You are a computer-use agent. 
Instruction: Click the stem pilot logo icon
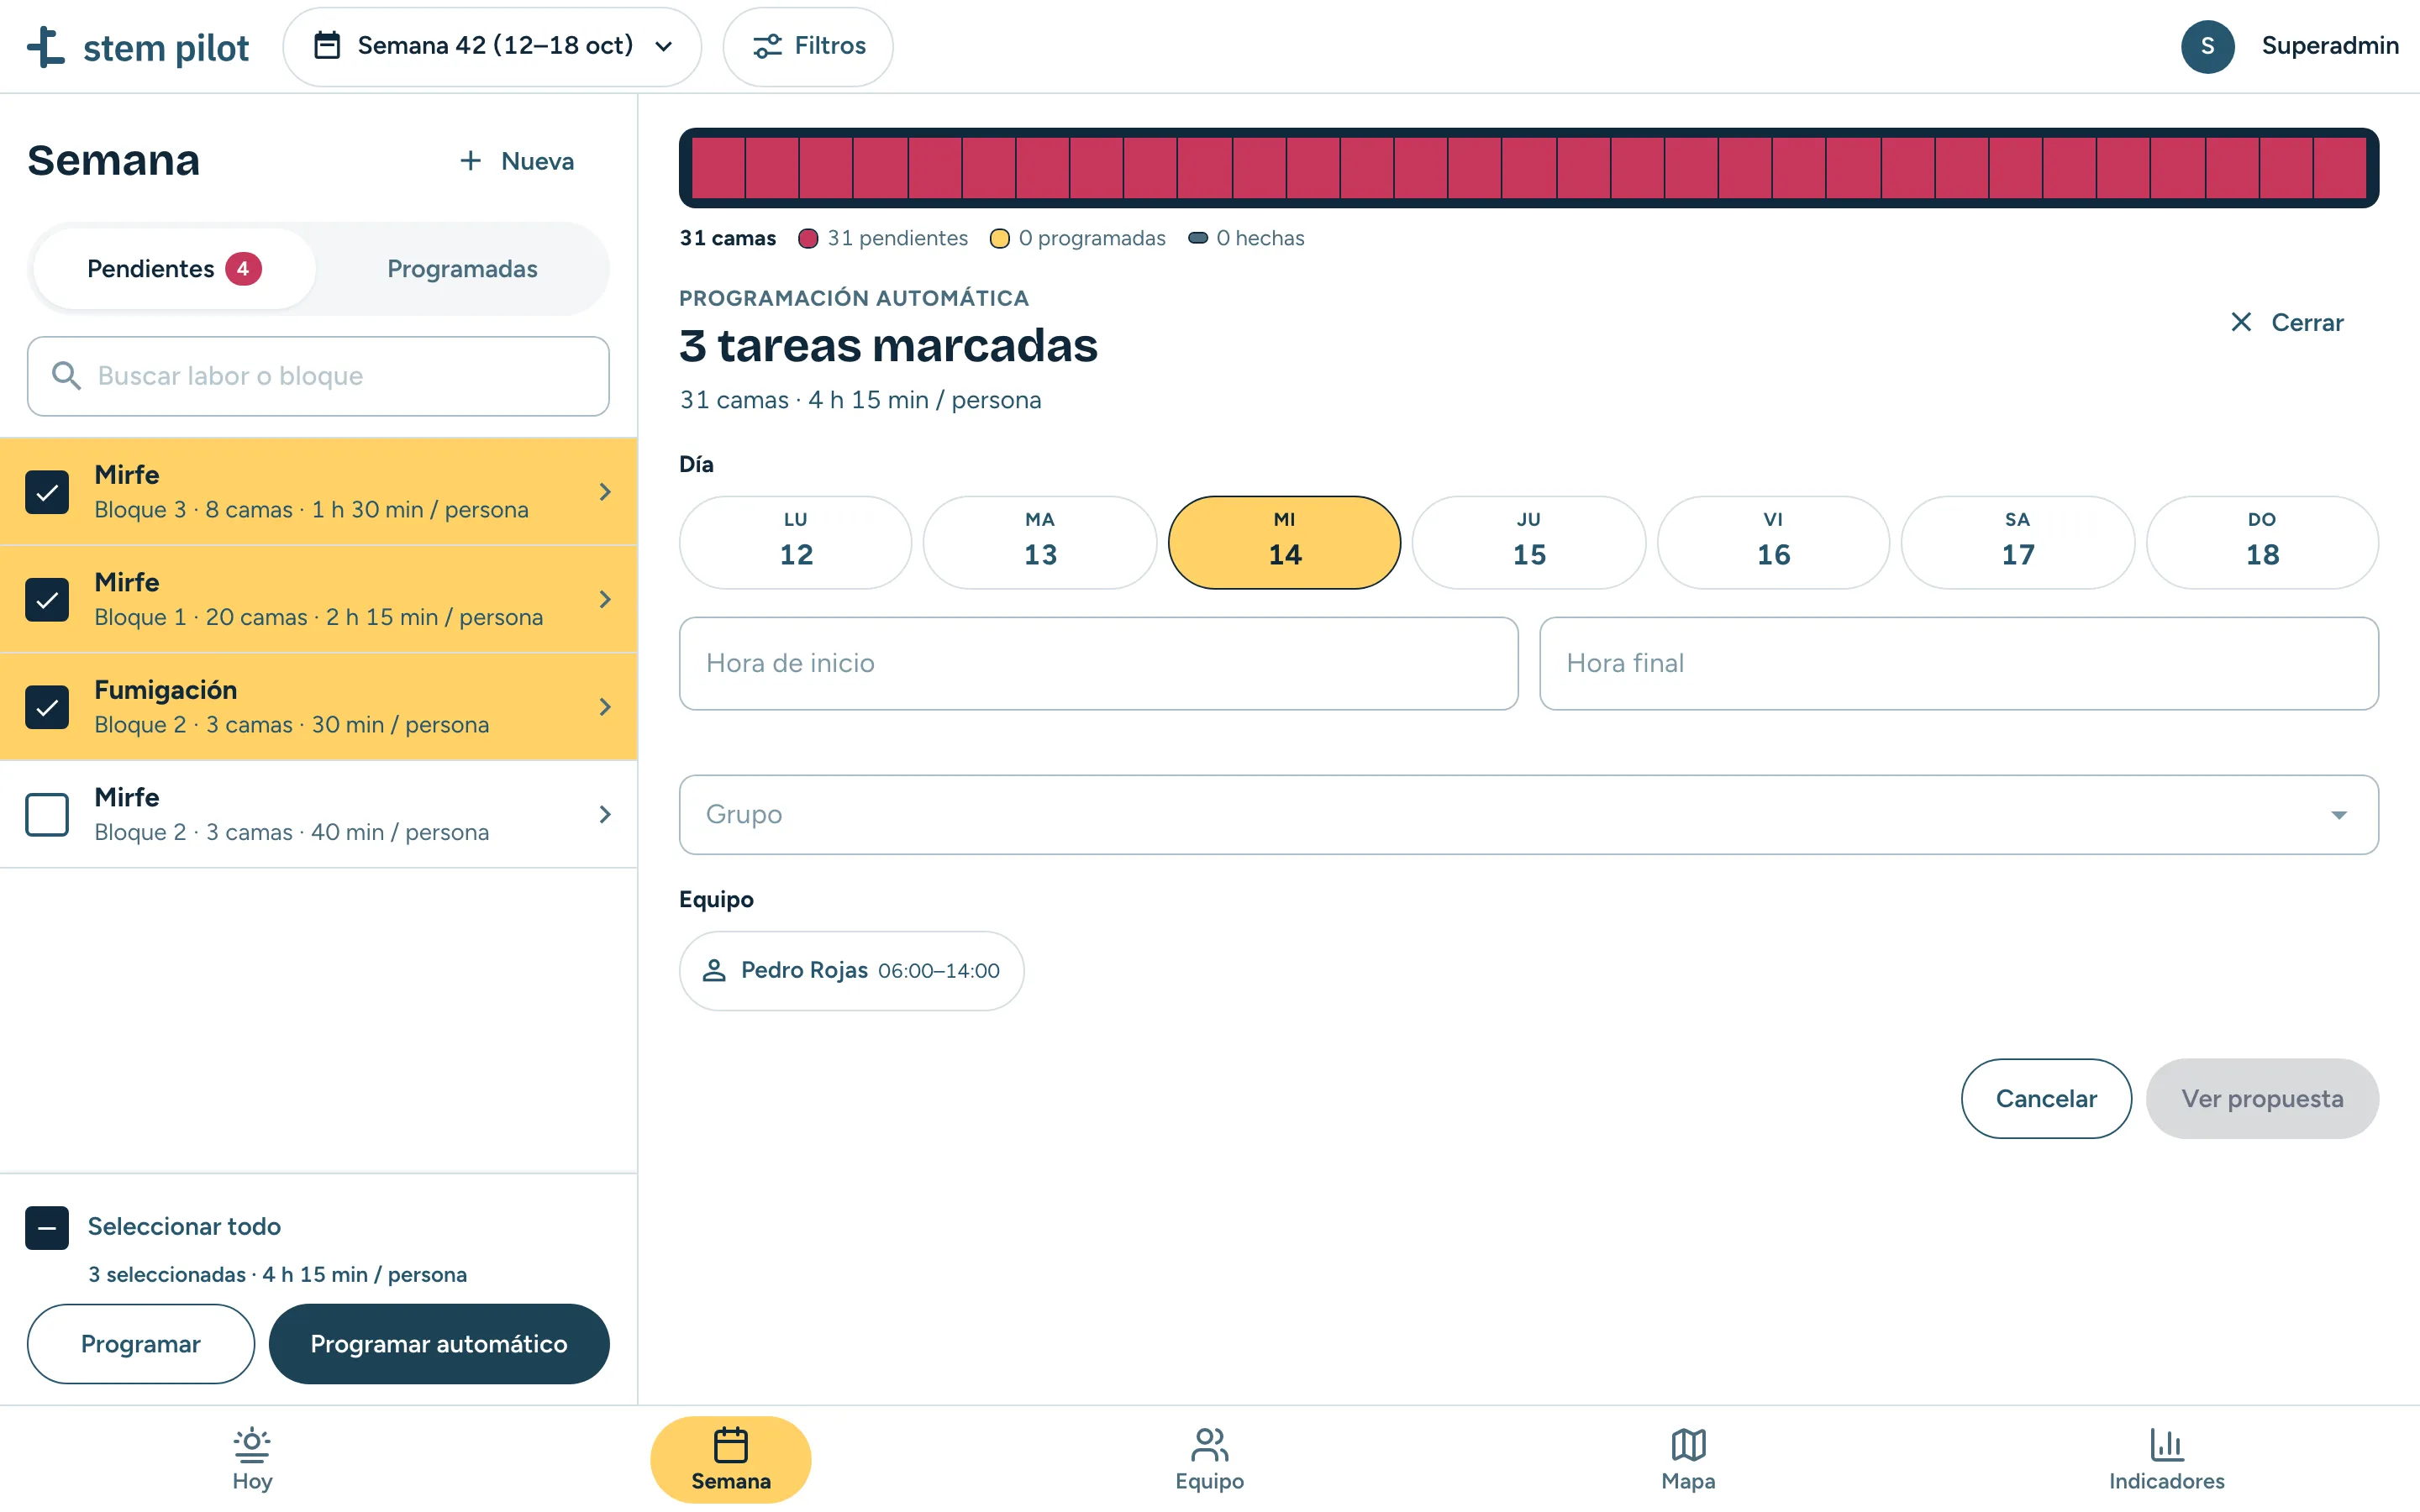[46, 46]
